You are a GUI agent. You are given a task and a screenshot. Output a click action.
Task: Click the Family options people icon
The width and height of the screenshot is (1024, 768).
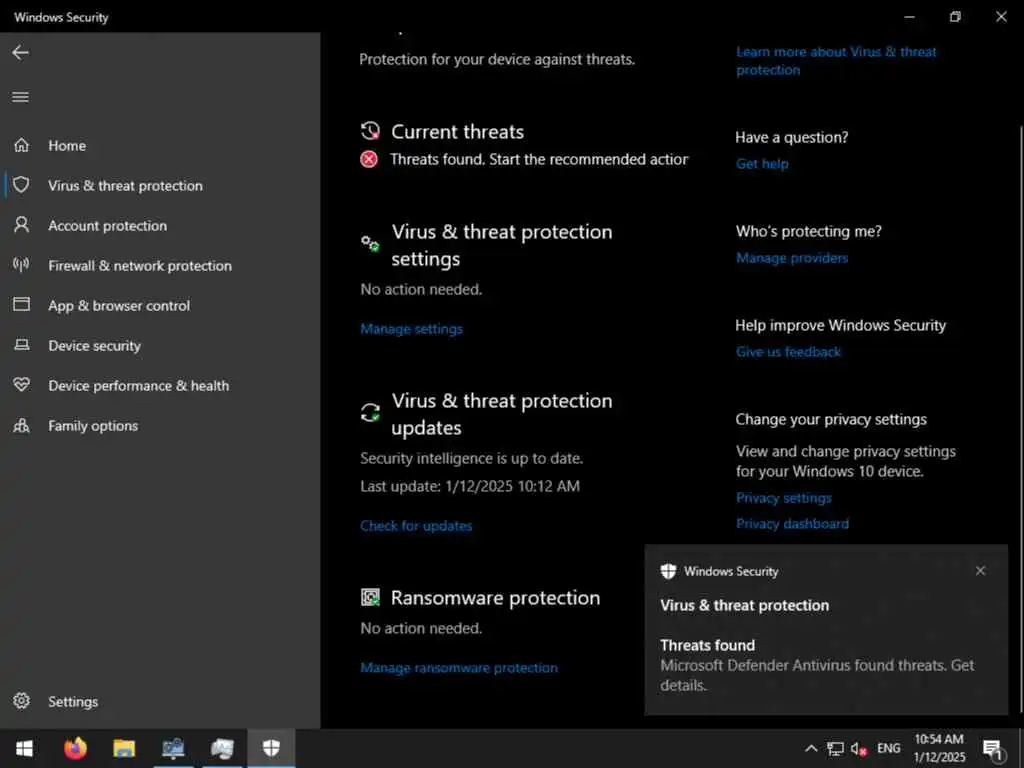22,425
